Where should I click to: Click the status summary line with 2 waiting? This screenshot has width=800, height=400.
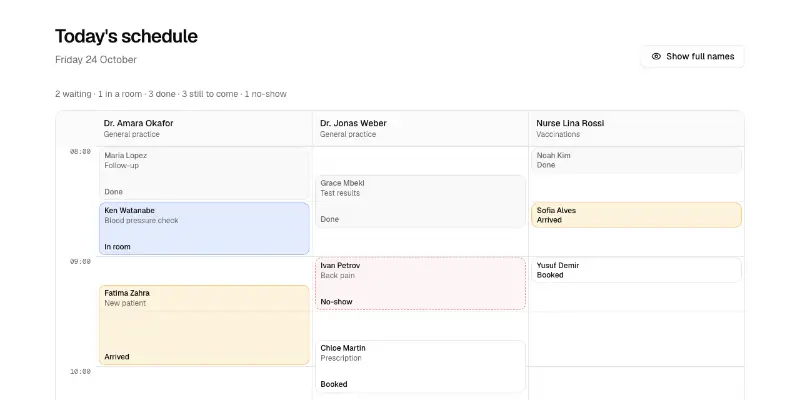[x=171, y=94]
